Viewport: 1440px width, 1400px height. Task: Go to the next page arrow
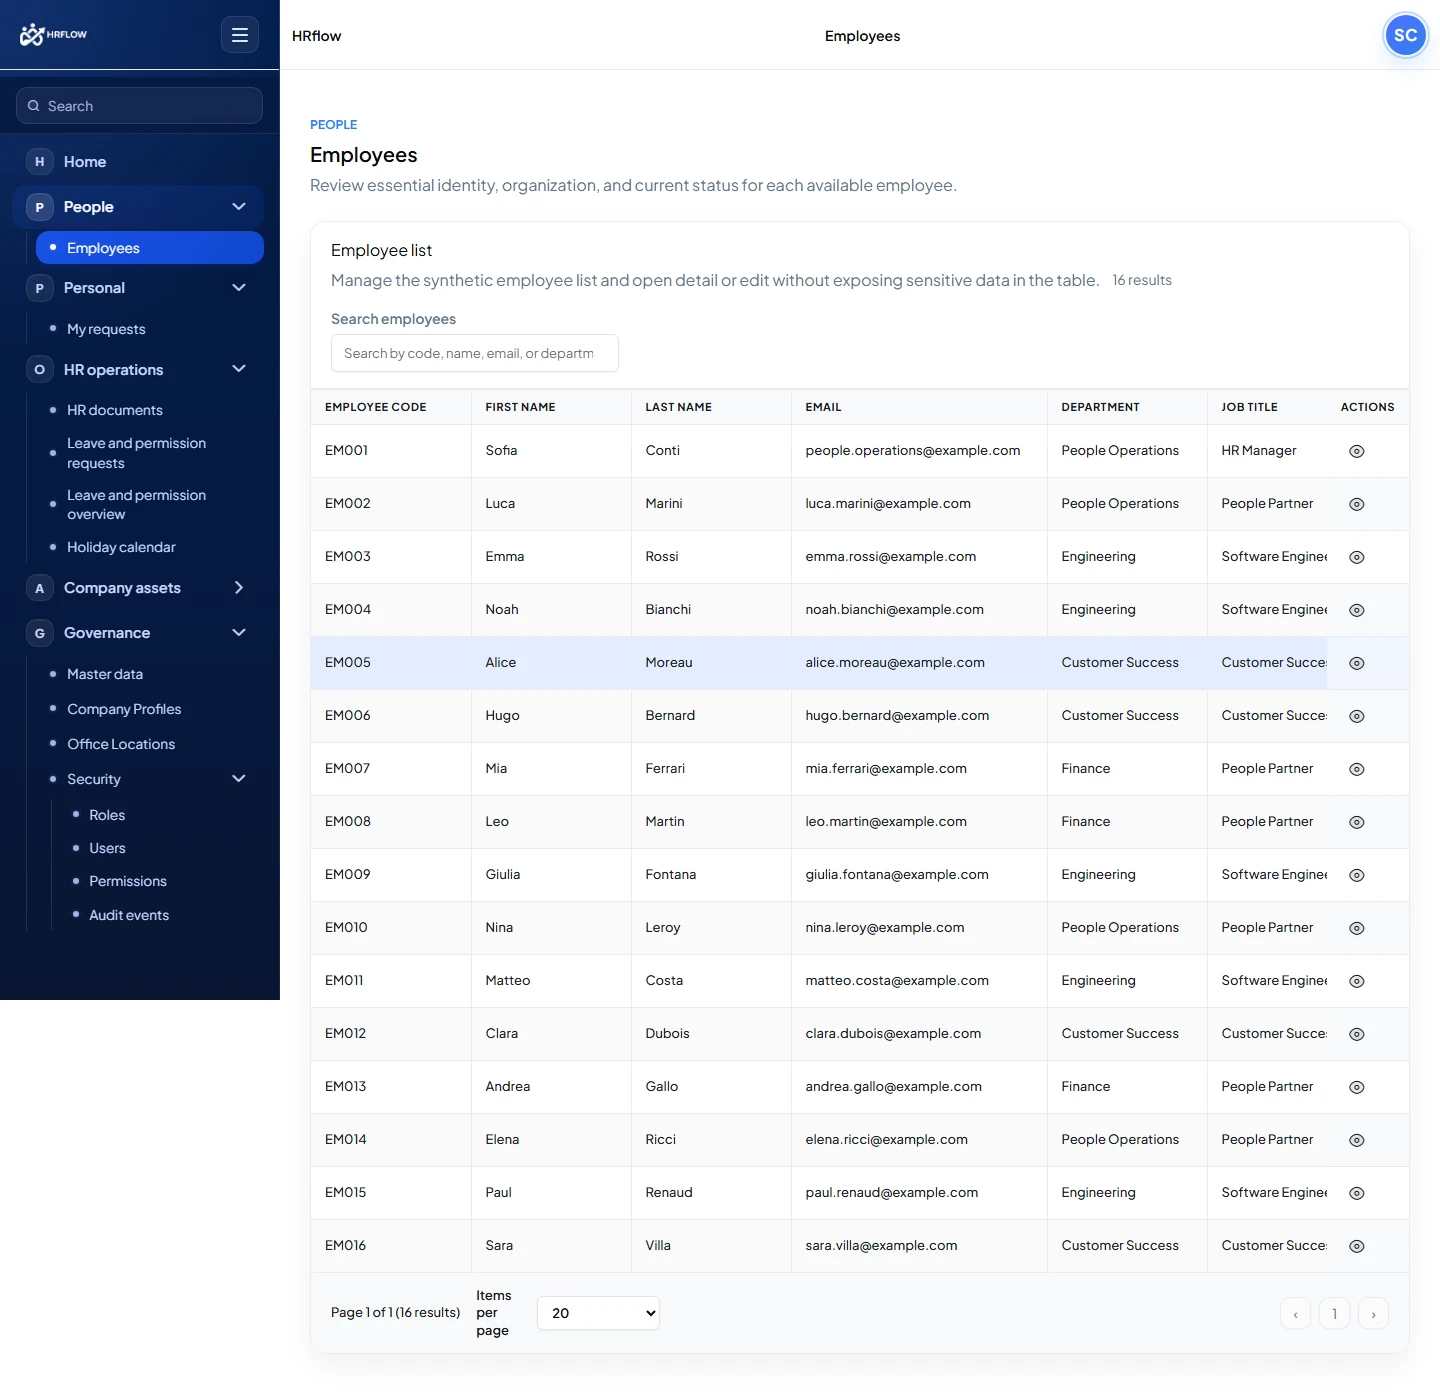coord(1373,1313)
